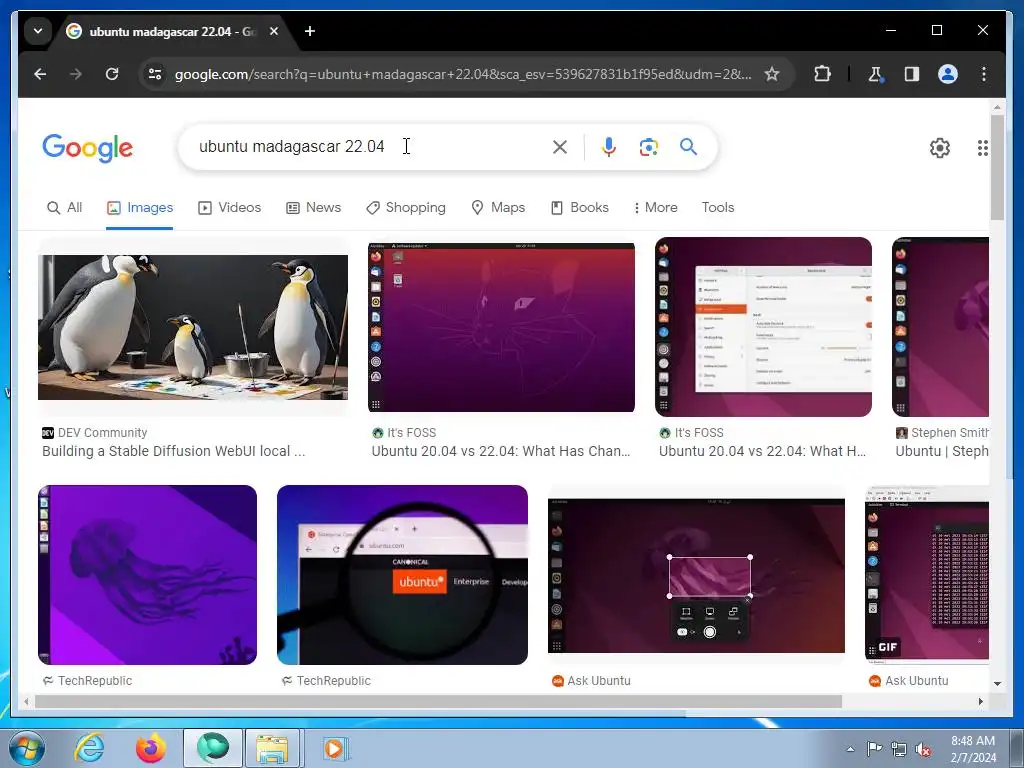Open the Ubuntu cat wallpaper desktop thumbnail
The height and width of the screenshot is (768, 1024).
(x=501, y=327)
